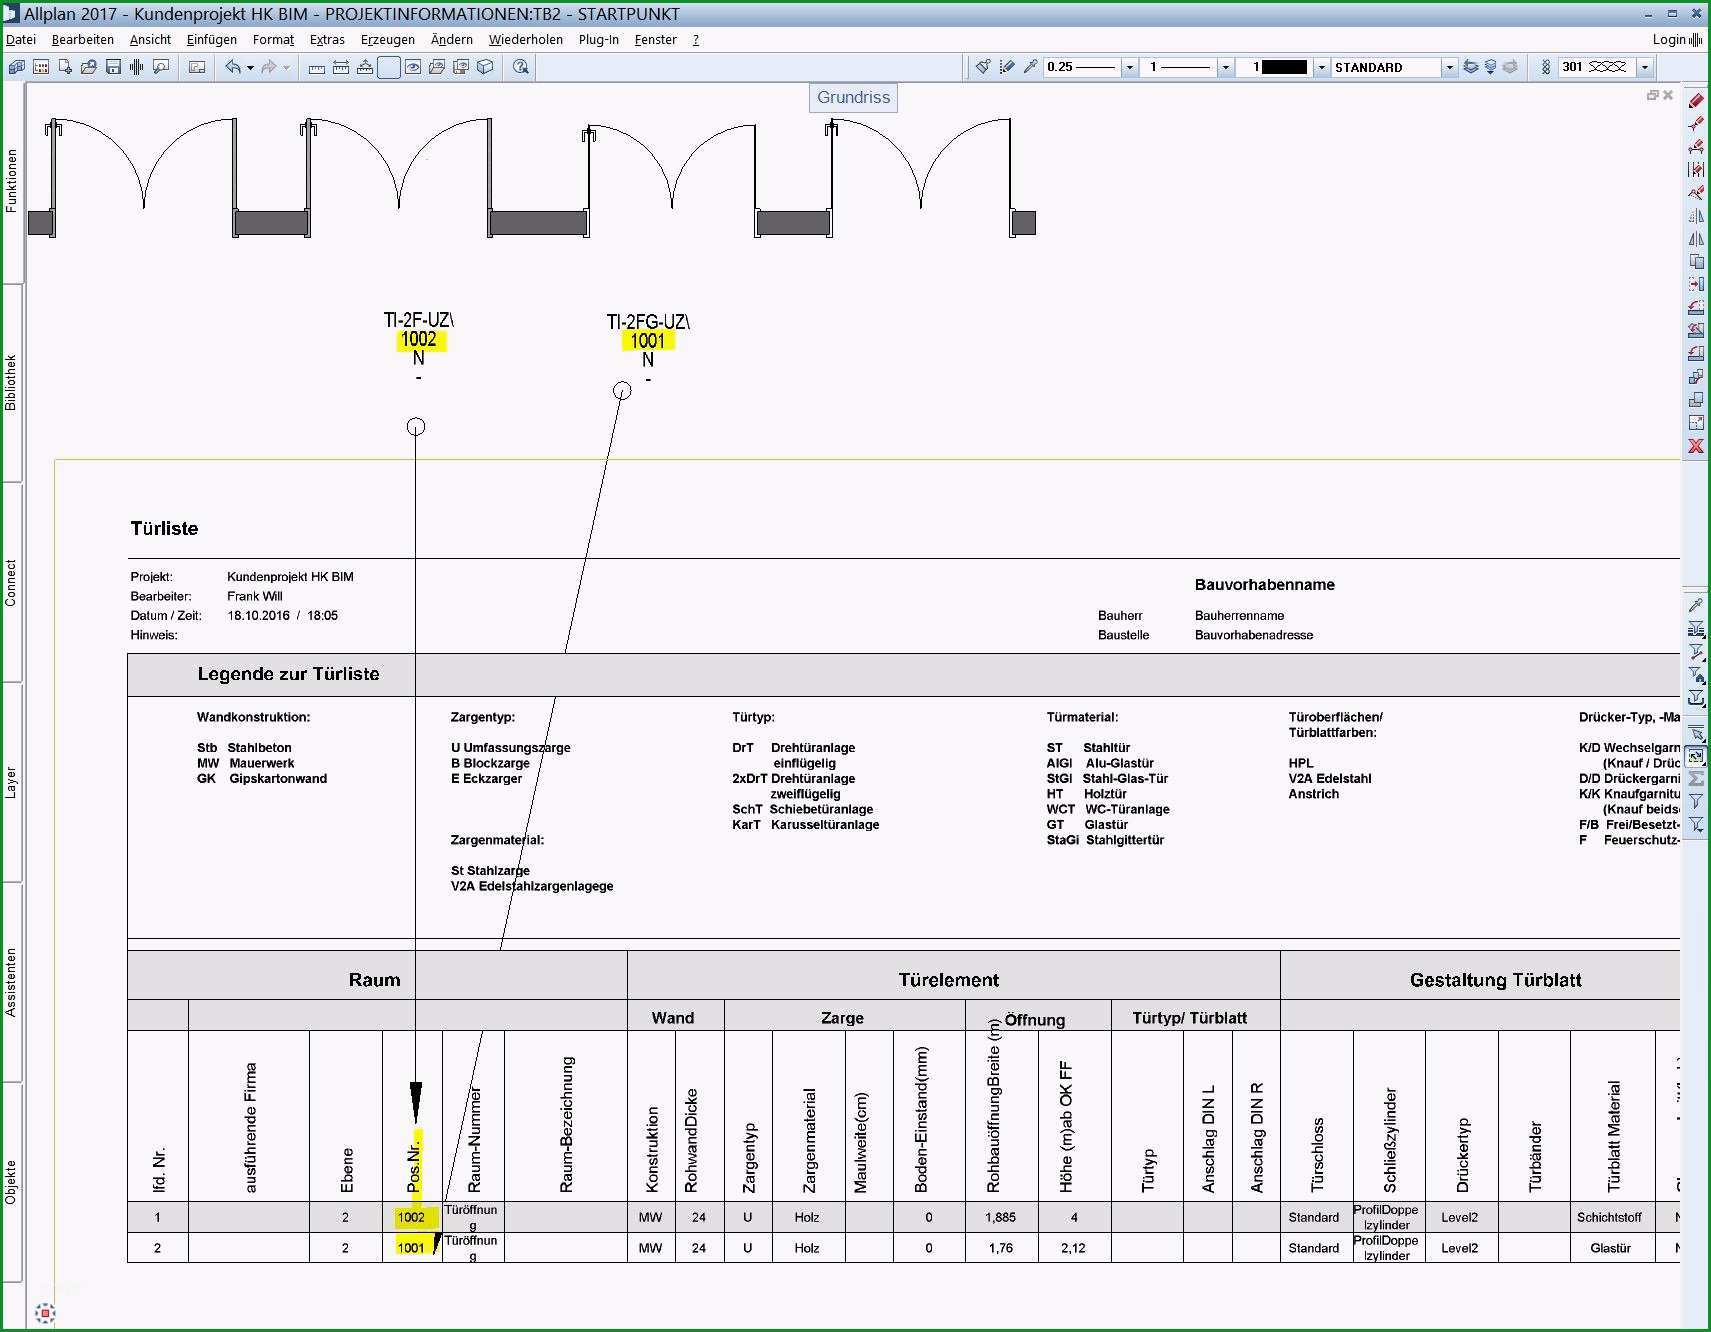This screenshot has width=1711, height=1332.
Task: Expand the Redo history dropdown arrow
Action: (286, 67)
